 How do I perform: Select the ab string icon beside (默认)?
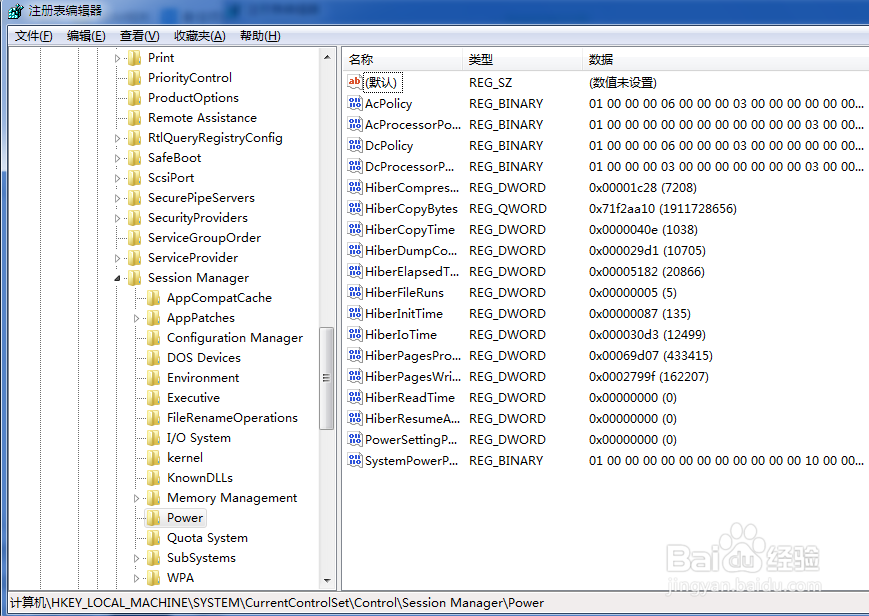coord(355,82)
